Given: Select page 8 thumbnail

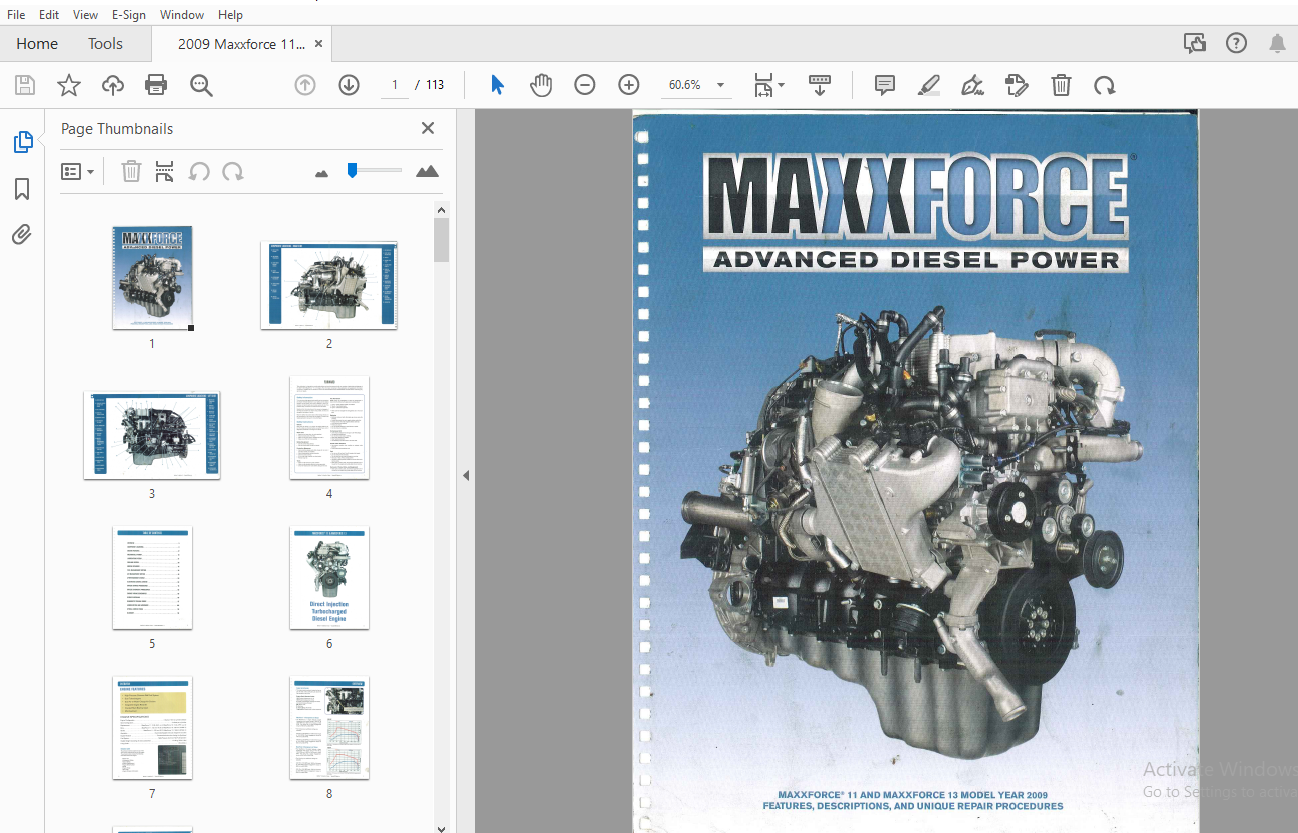Looking at the screenshot, I should point(329,728).
